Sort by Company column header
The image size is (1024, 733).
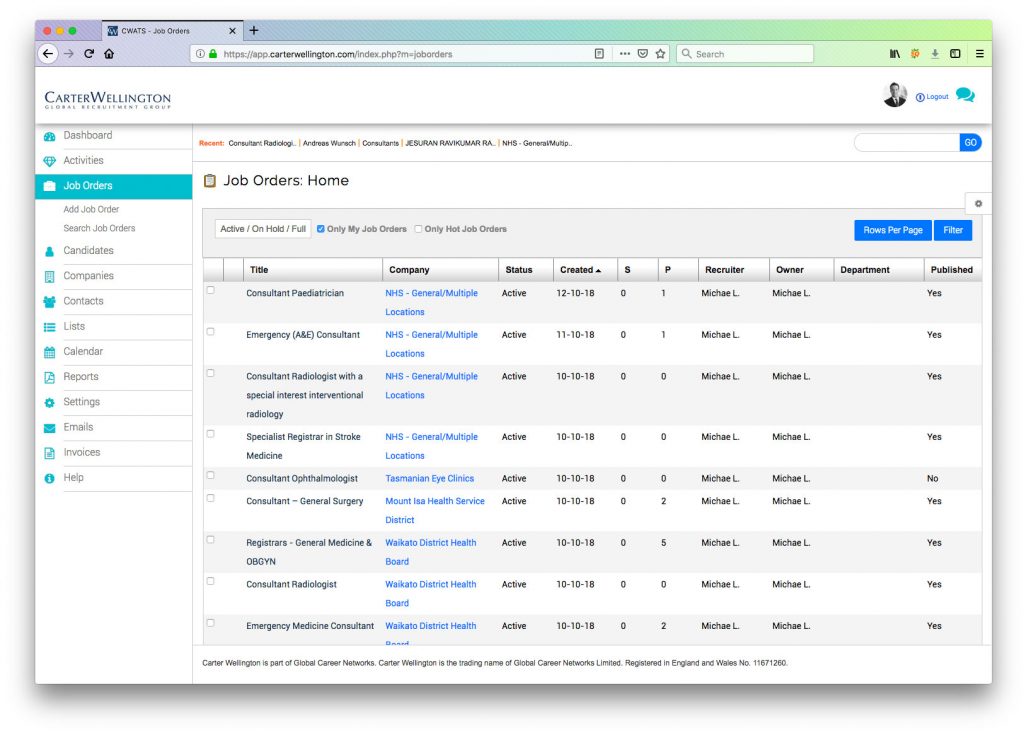(x=409, y=270)
